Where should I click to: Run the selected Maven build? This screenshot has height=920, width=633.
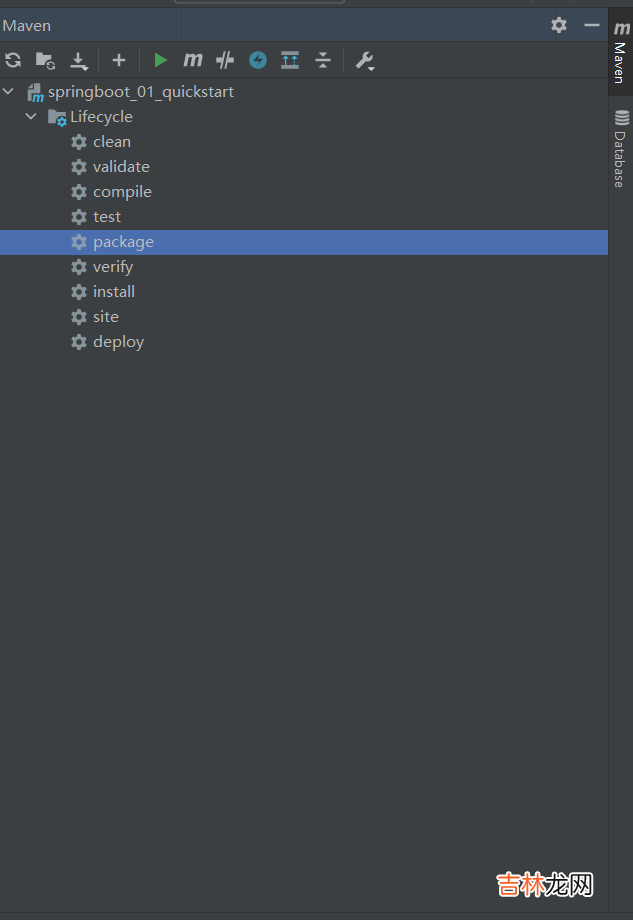[x=160, y=60]
